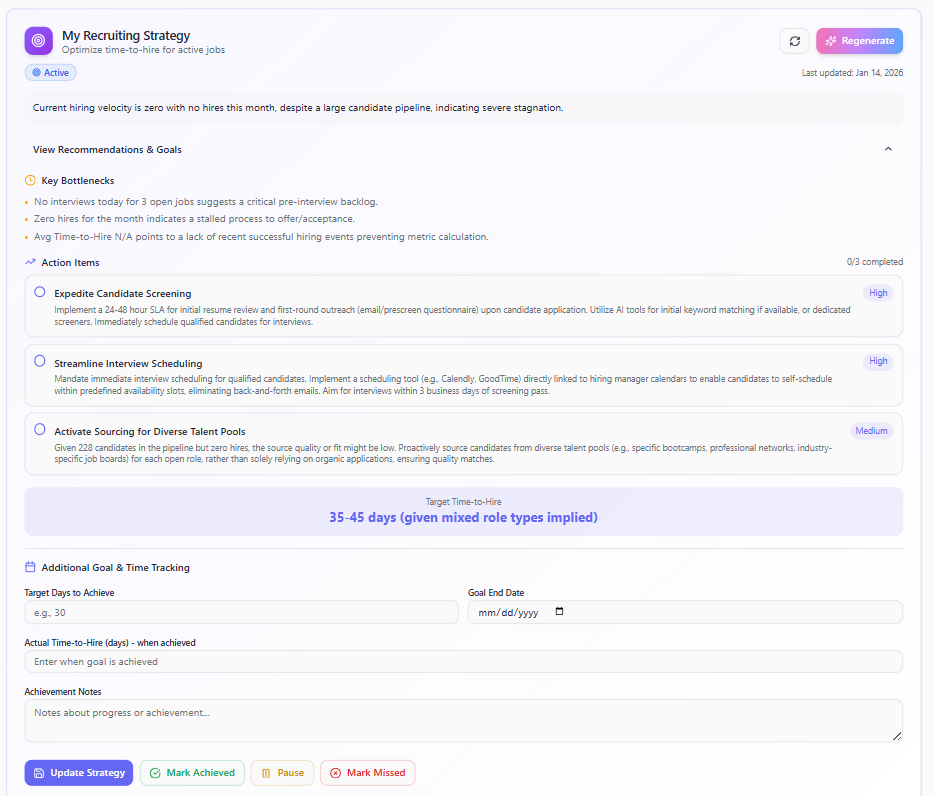Click View Recommendations & Goals header
Viewport: 934px width, 796px height.
(x=107, y=150)
